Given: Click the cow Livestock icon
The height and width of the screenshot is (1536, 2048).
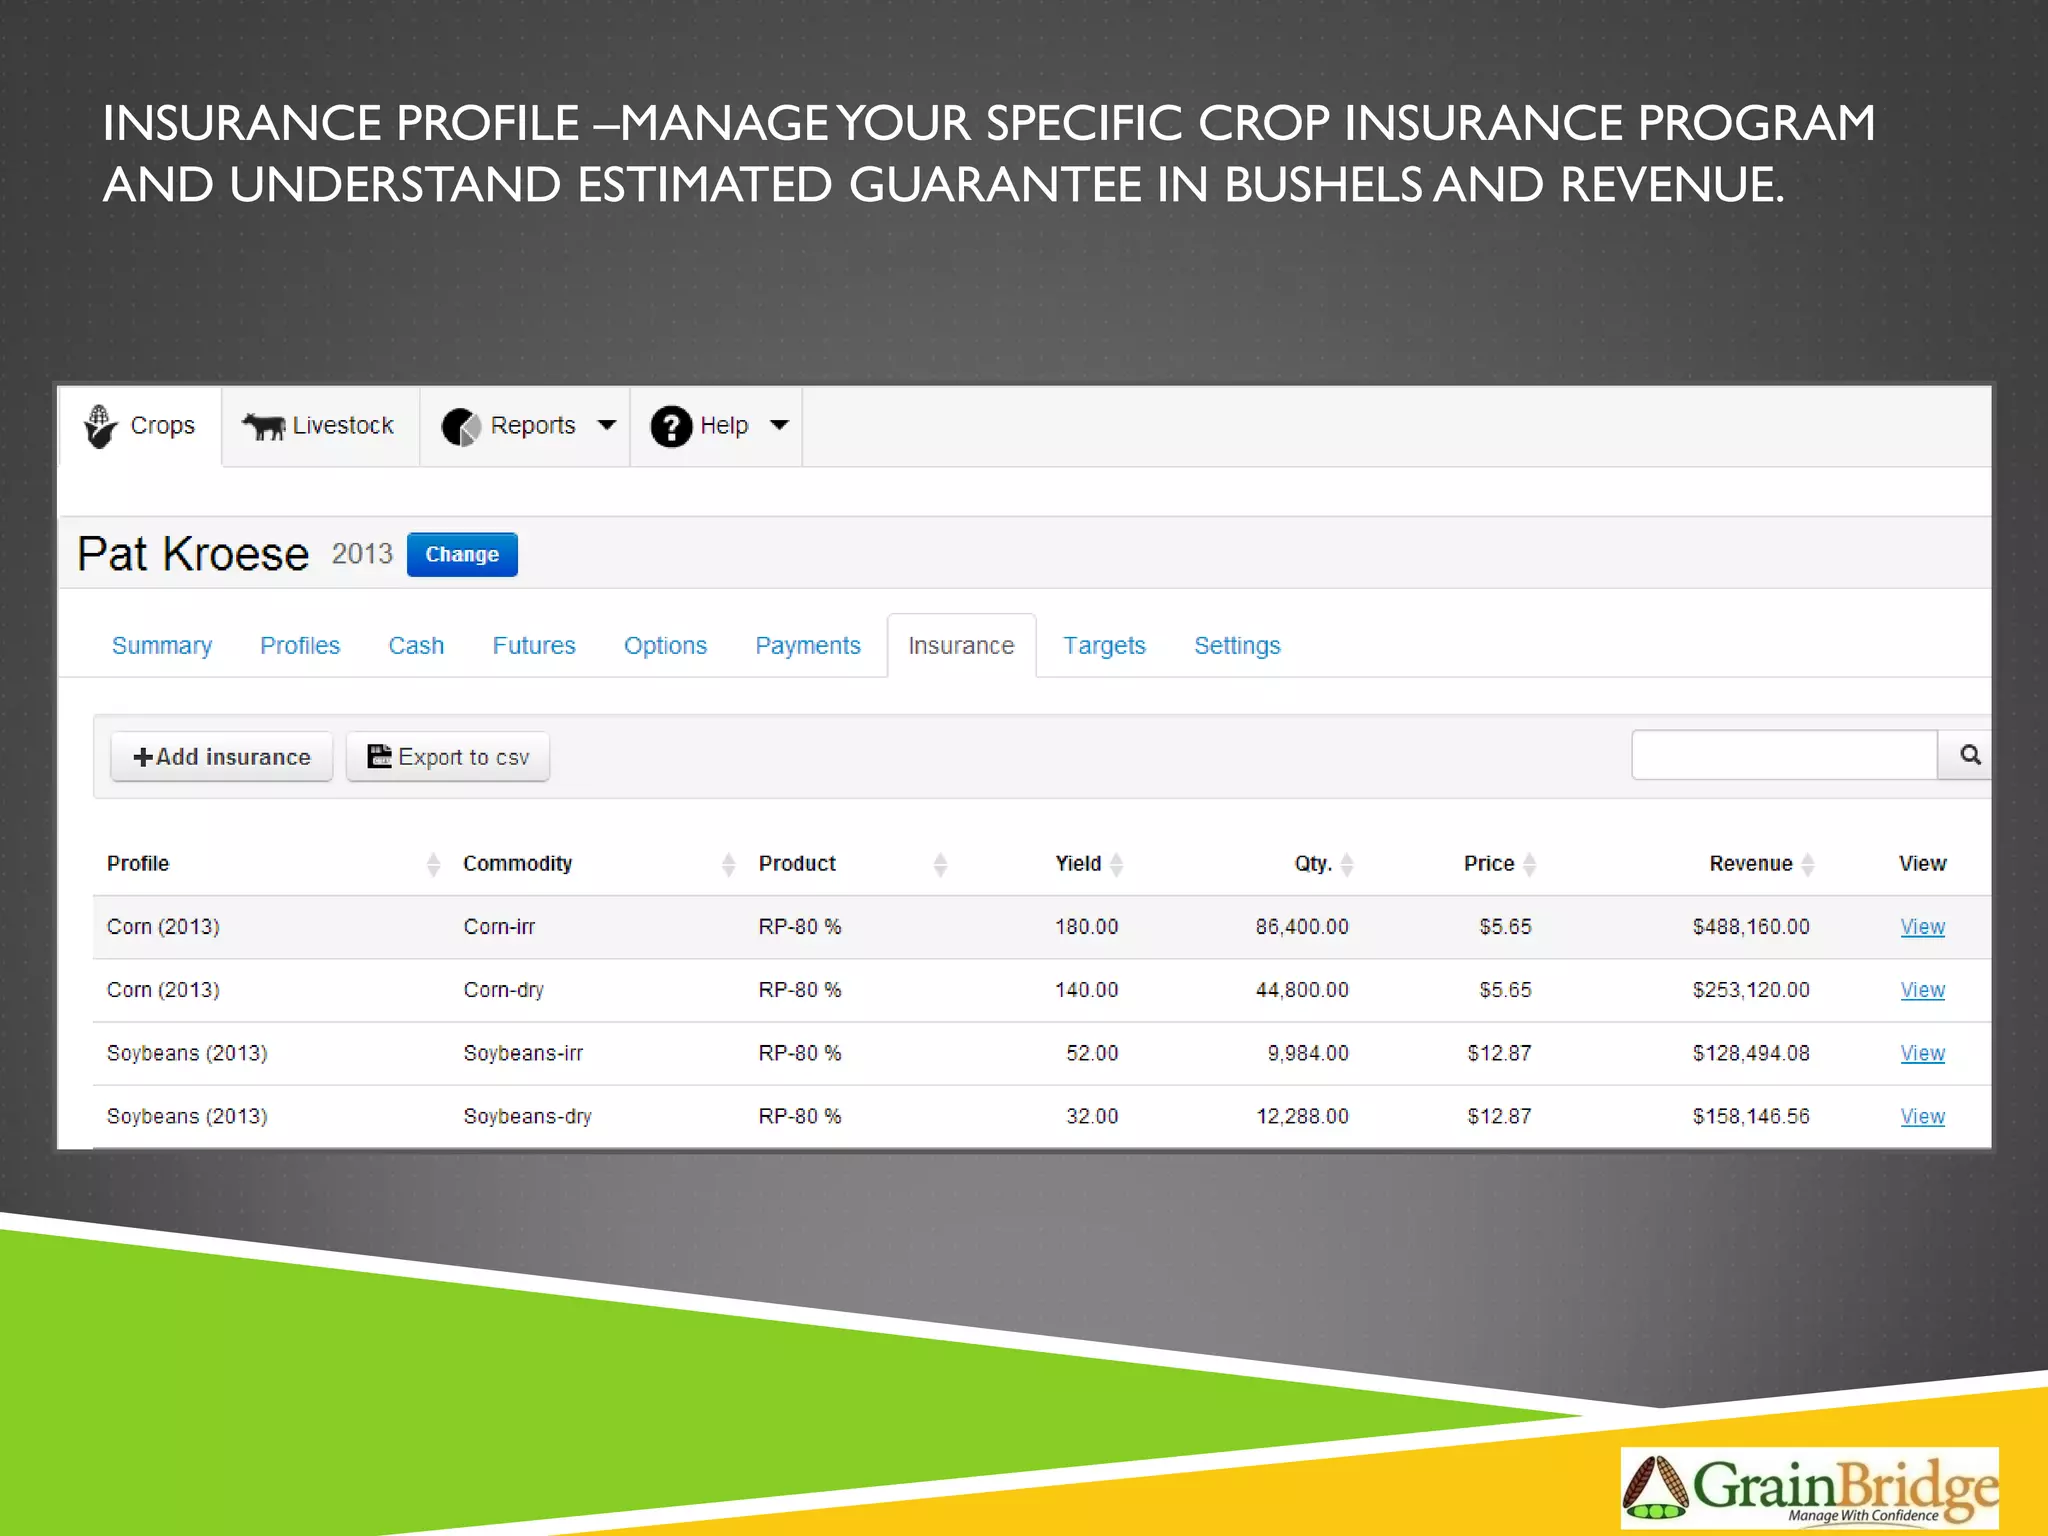Looking at the screenshot, I should 264,427.
